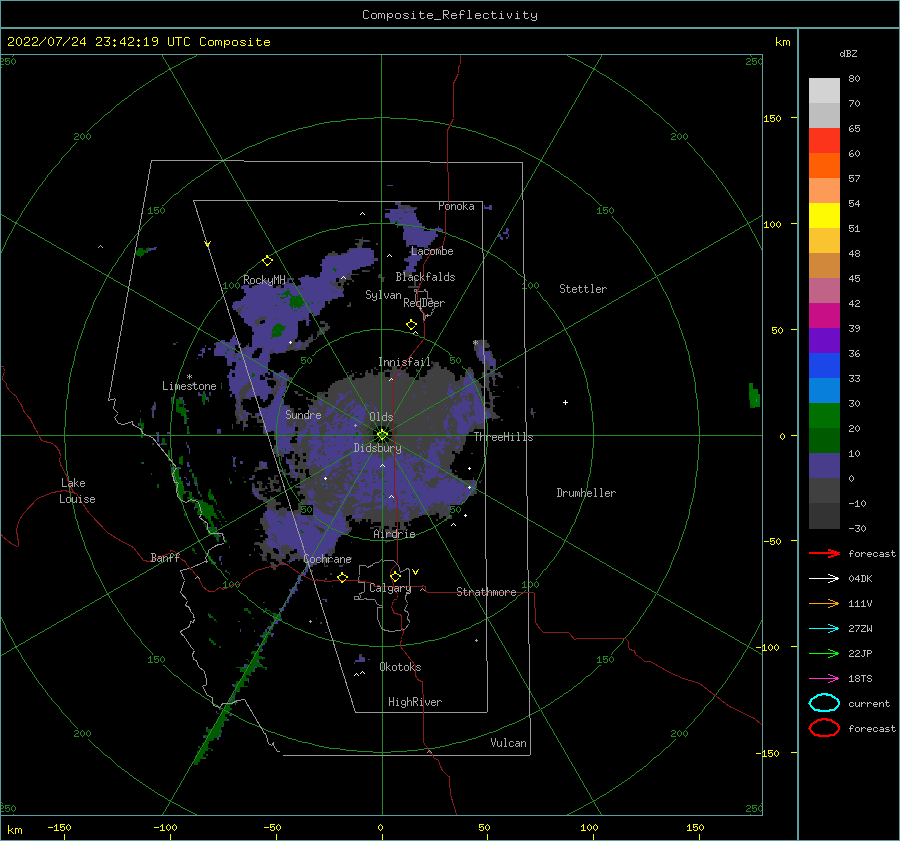Click the red forecast ellipse icon

pyautogui.click(x=824, y=728)
